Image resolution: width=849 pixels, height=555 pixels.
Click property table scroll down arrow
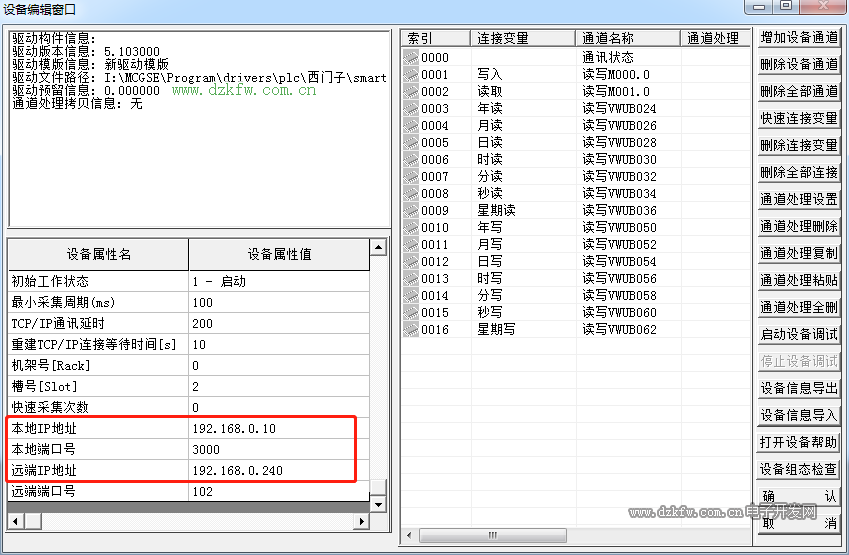click(378, 505)
